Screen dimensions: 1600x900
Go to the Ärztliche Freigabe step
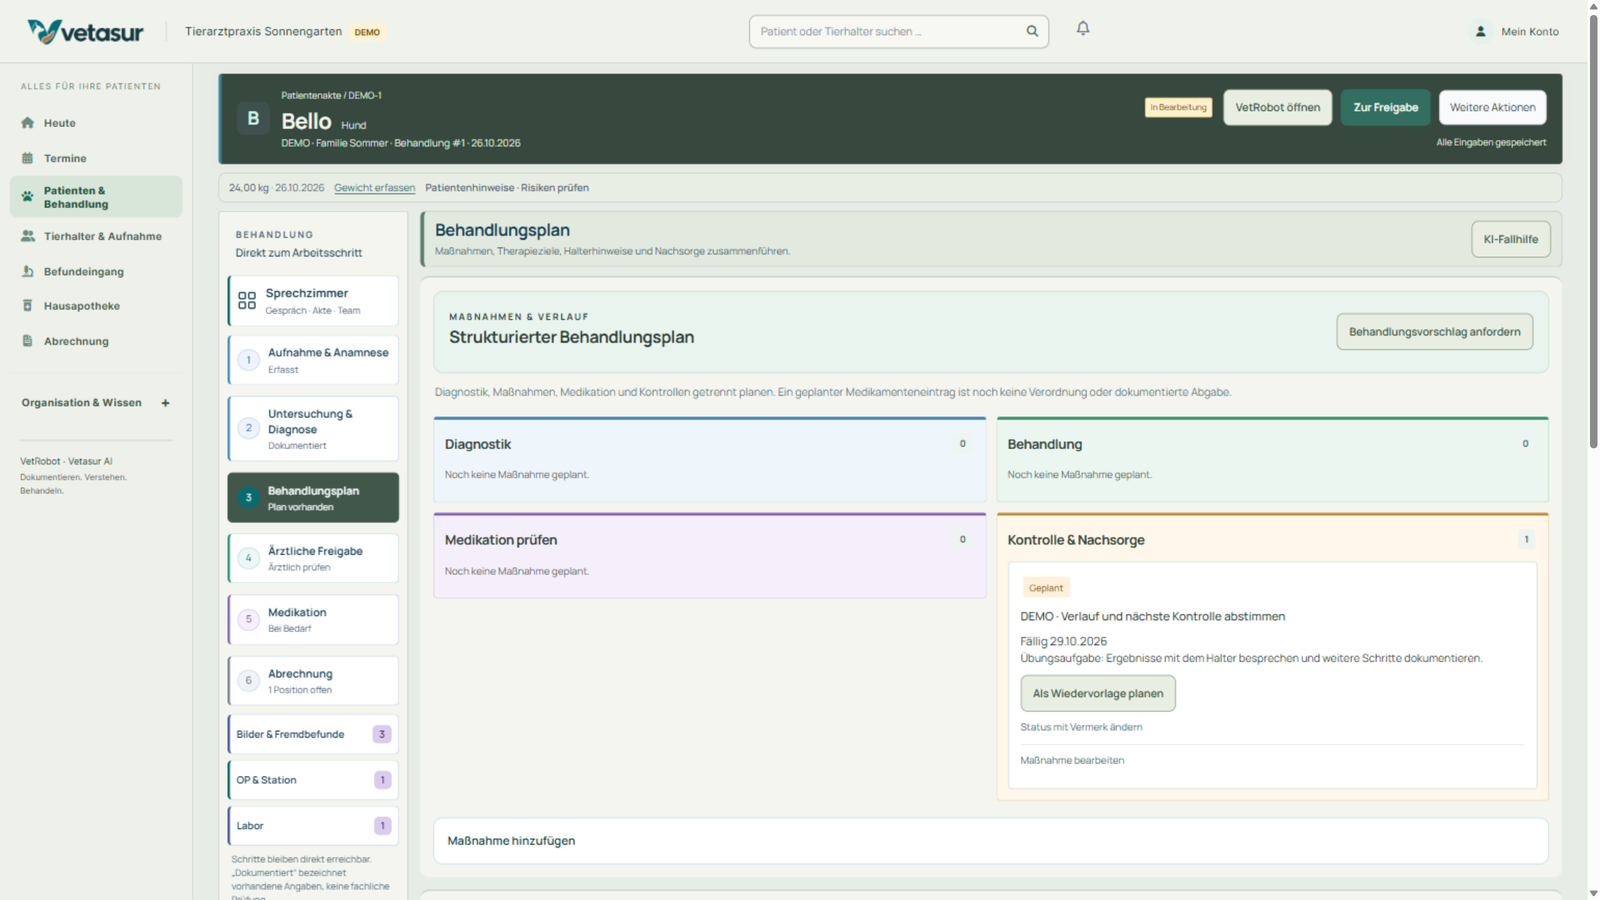(x=313, y=558)
